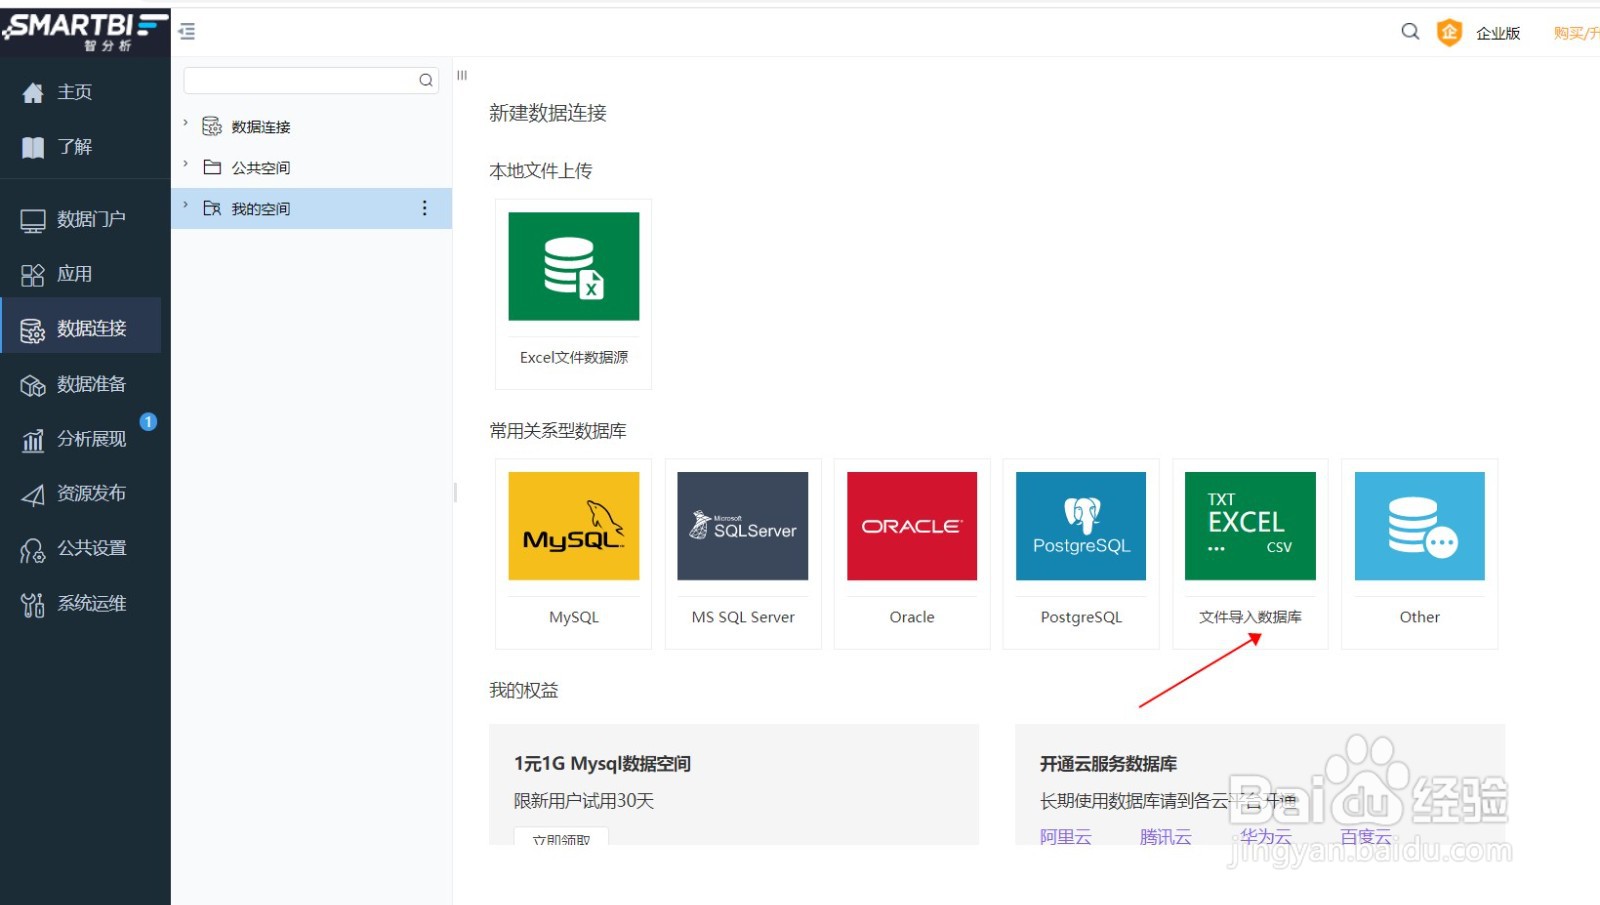The width and height of the screenshot is (1600, 905).
Task: Click the magnifier icon in tree search box
Action: click(426, 80)
